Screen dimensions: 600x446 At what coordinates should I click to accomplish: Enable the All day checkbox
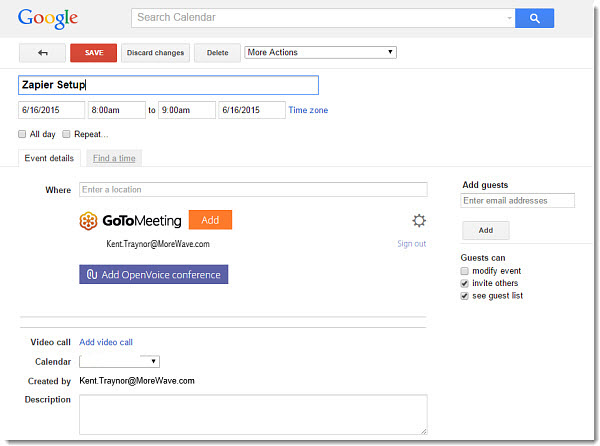(x=22, y=134)
